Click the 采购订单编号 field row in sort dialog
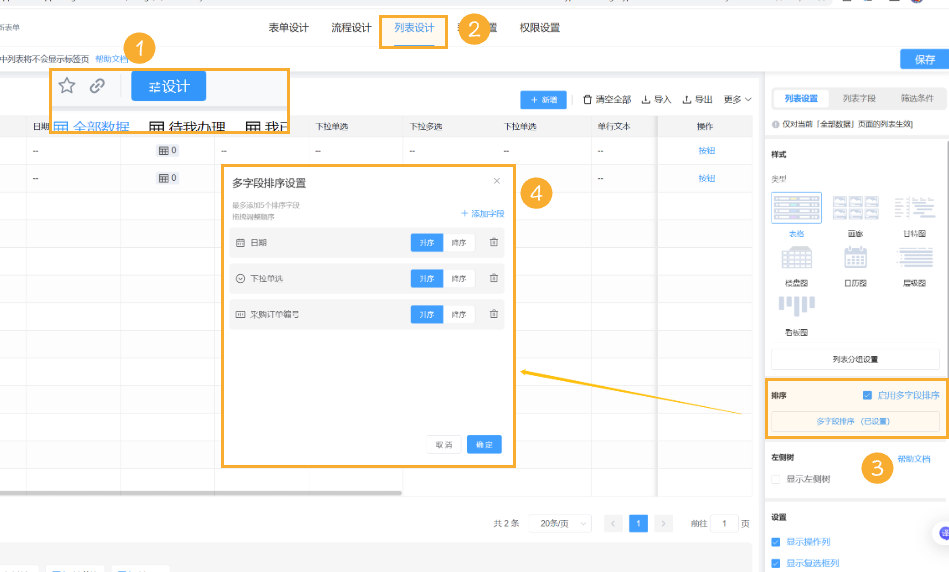This screenshot has width=949, height=572. 367,314
